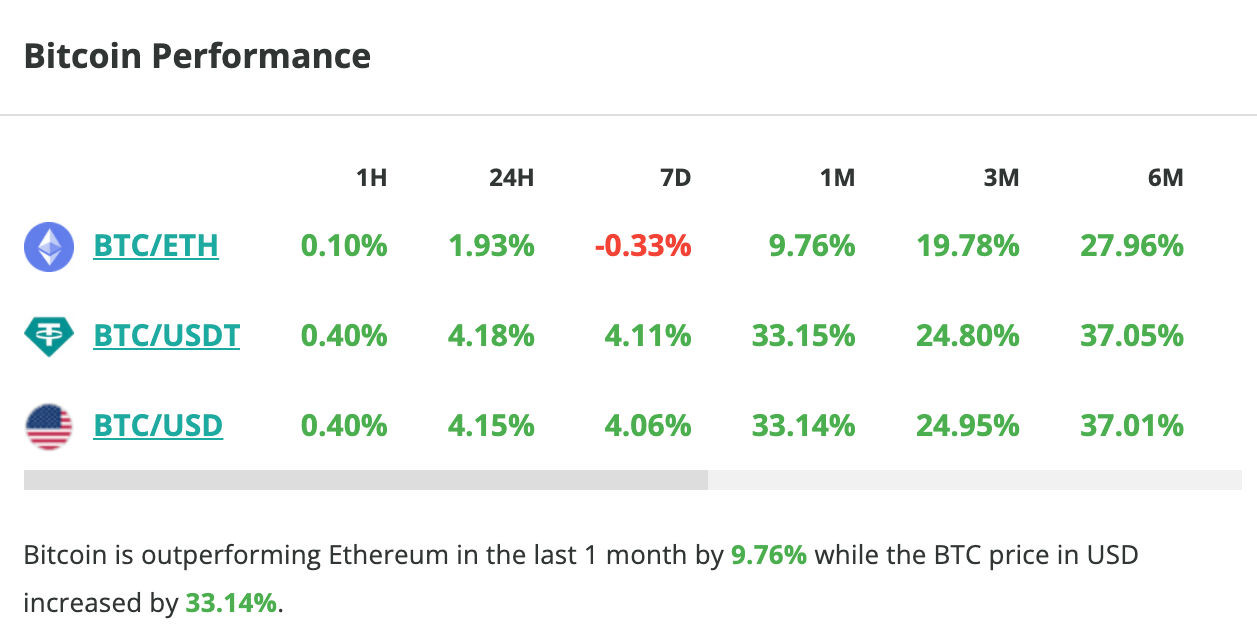The width and height of the screenshot is (1257, 639).
Task: Click the 24.95% BTC/USD three-month value
Action: (967, 427)
